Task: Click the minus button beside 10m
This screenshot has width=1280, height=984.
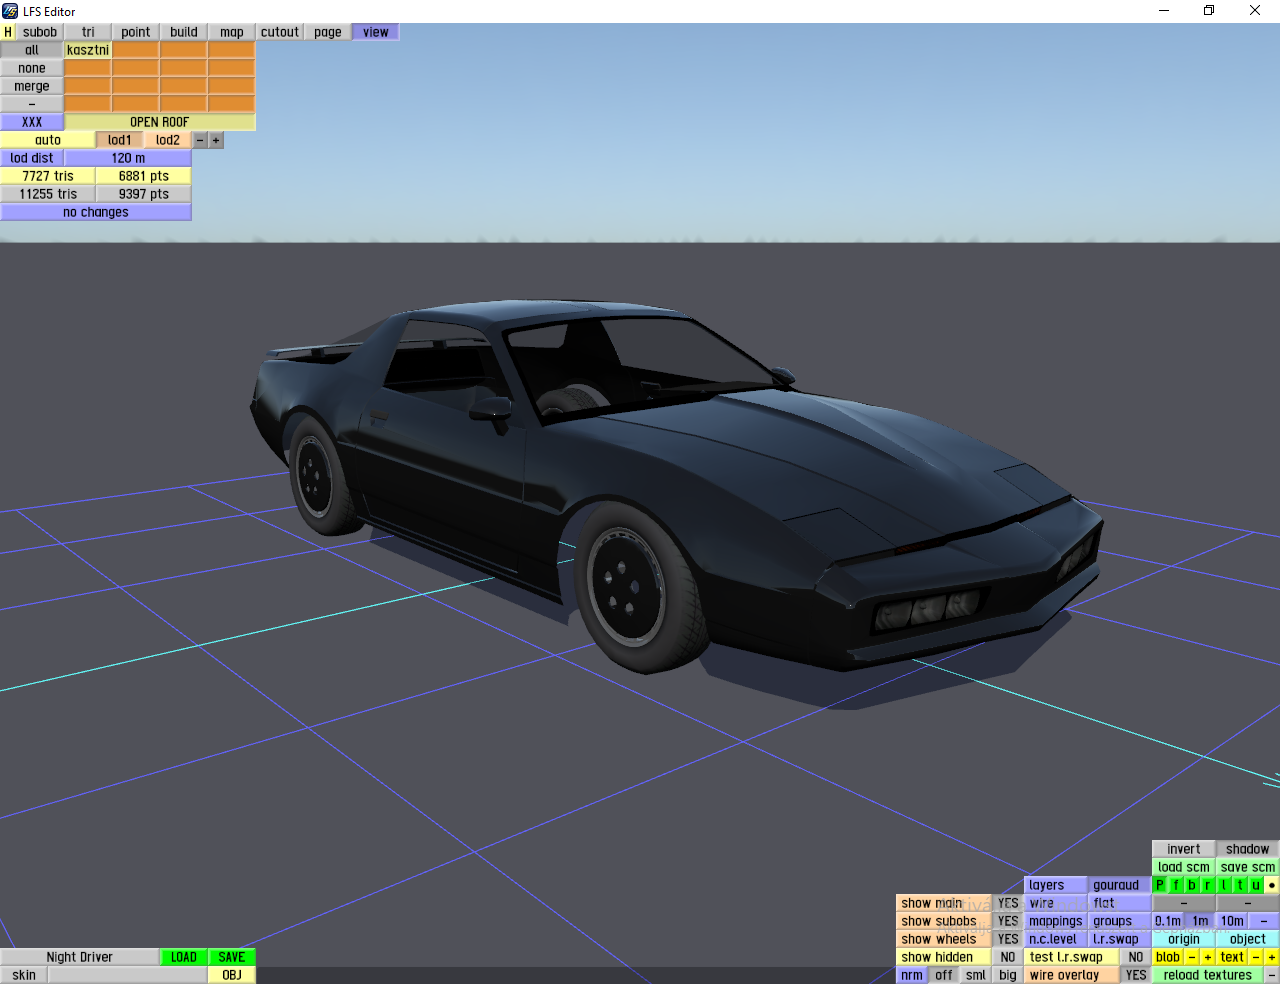Action: [x=1264, y=921]
